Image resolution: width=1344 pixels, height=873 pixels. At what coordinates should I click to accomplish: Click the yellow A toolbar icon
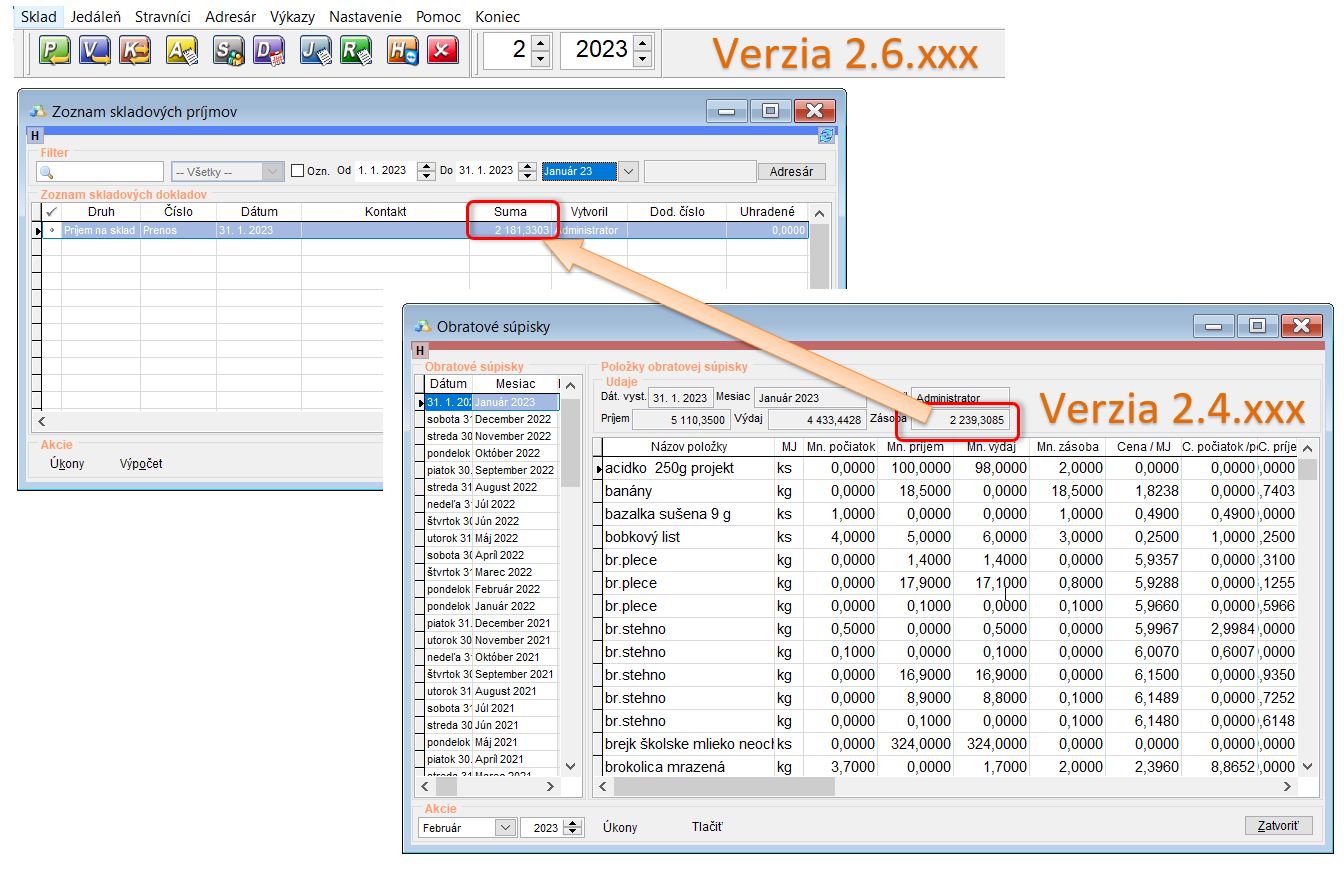(x=181, y=50)
